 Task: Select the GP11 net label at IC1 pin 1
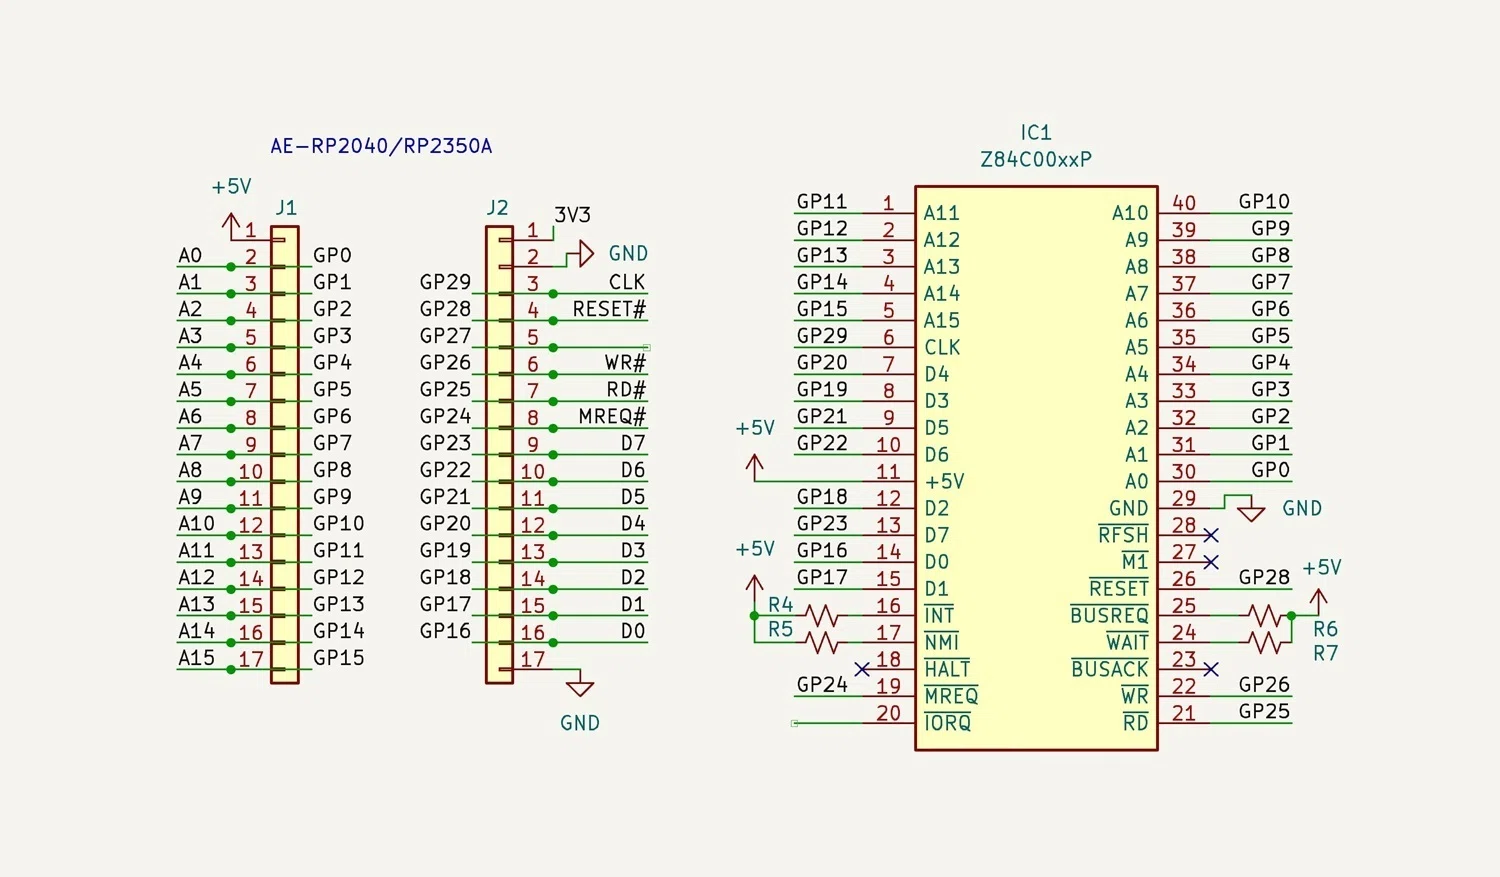[x=822, y=202]
